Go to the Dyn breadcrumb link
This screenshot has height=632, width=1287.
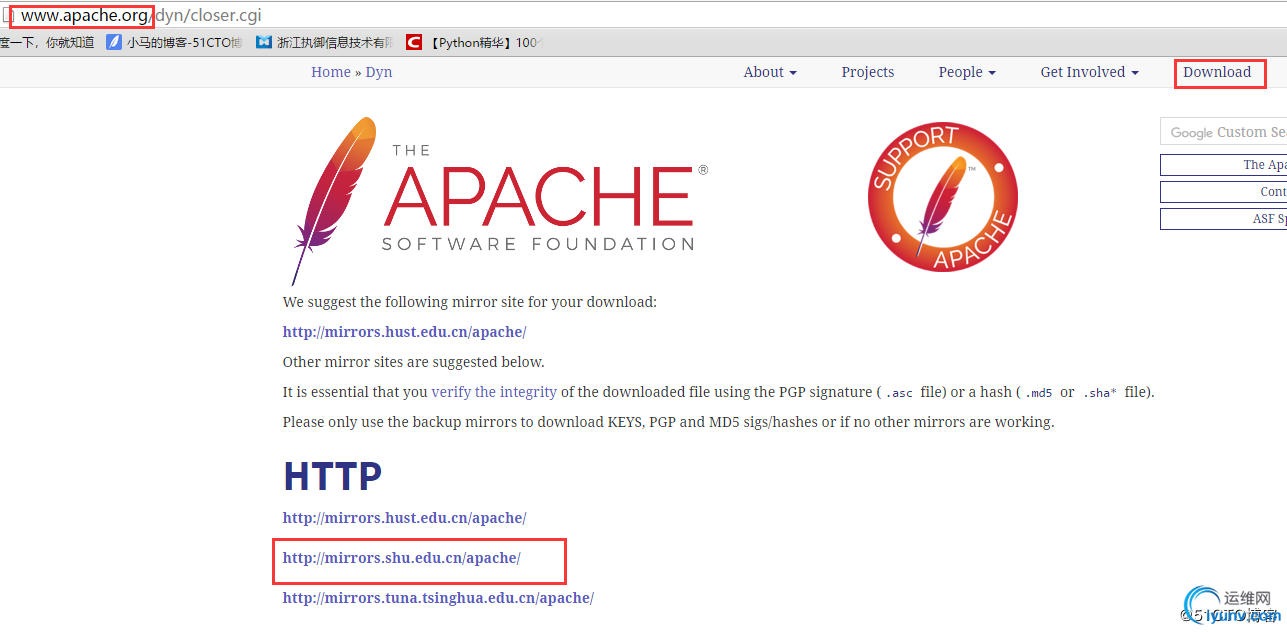[x=379, y=72]
